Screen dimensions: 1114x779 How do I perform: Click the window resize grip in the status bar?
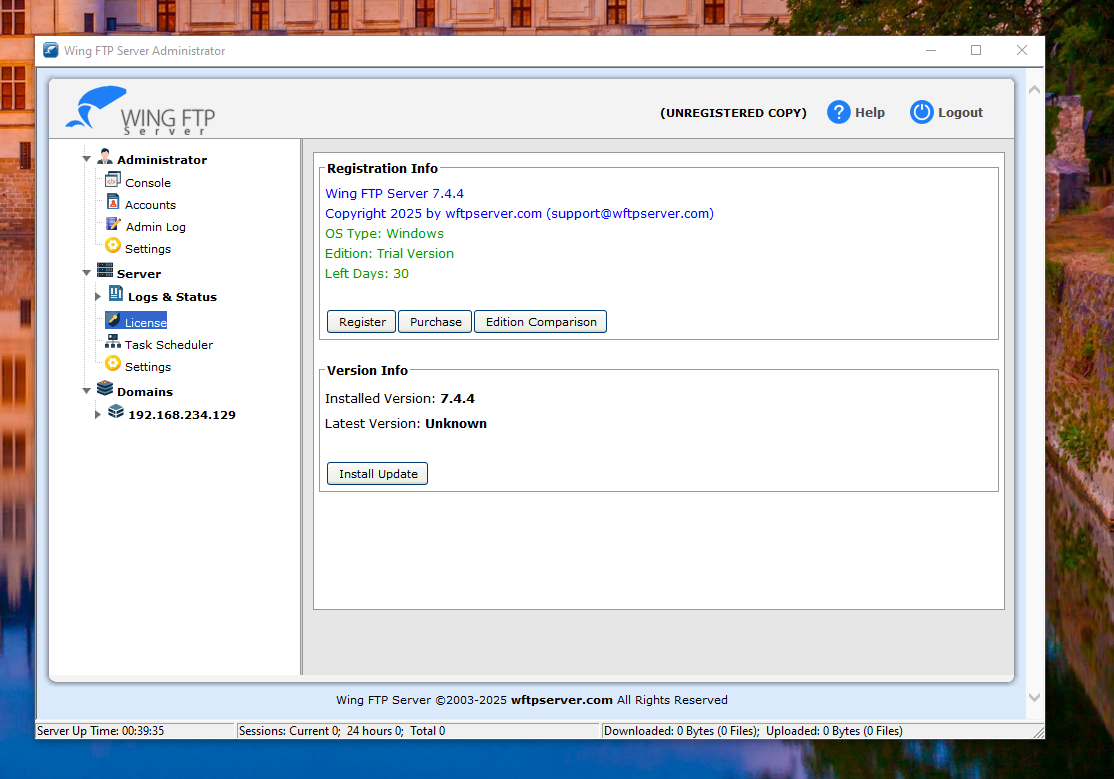tap(1039, 732)
